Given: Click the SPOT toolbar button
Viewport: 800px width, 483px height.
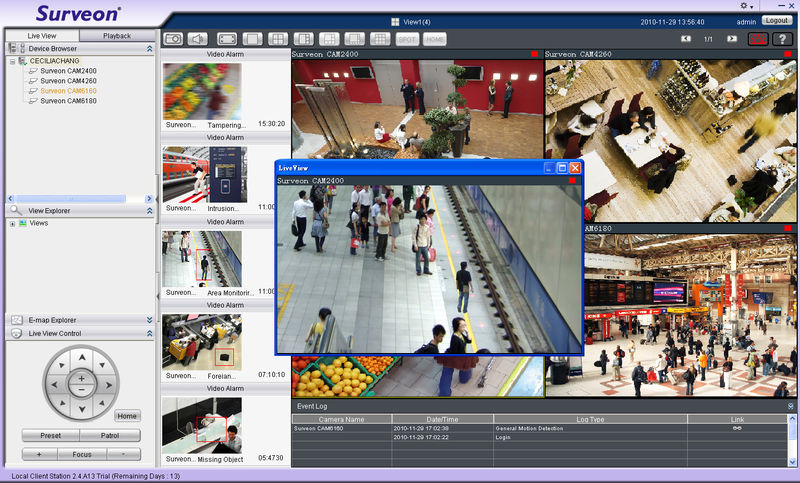Looking at the screenshot, I should tap(407, 39).
